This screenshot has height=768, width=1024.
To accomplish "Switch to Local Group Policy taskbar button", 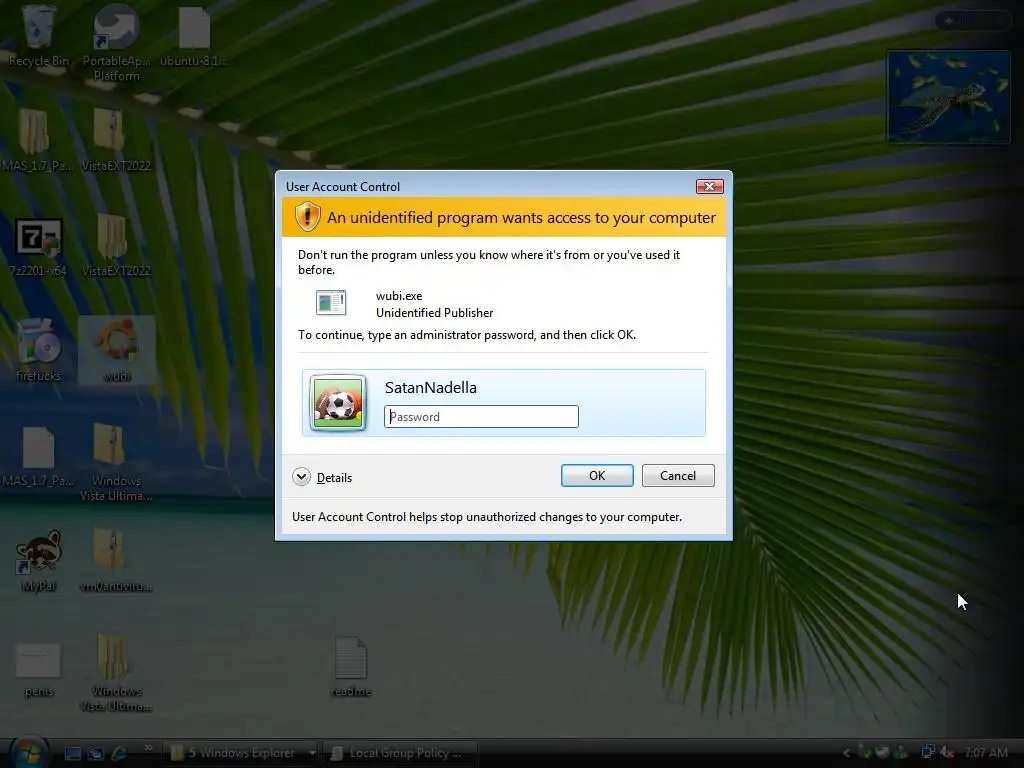I will (398, 753).
